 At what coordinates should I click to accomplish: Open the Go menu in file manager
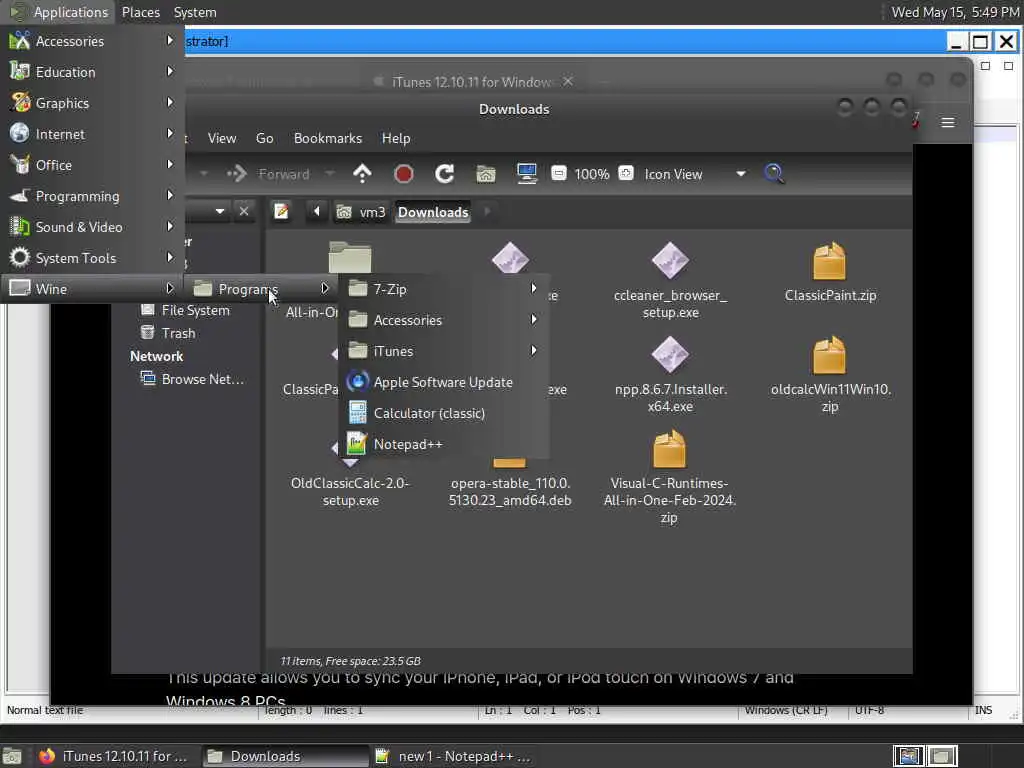264,138
